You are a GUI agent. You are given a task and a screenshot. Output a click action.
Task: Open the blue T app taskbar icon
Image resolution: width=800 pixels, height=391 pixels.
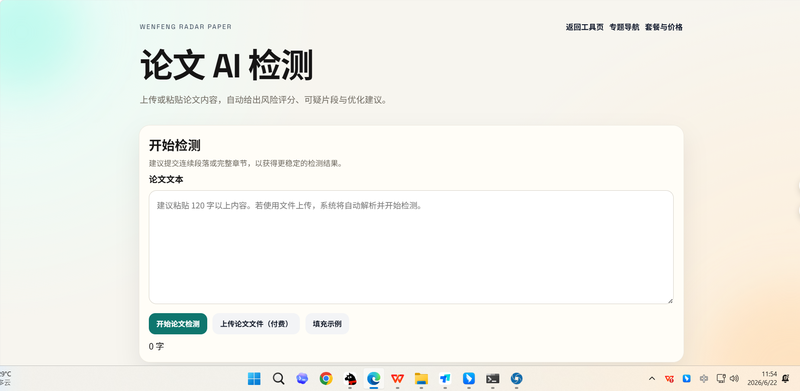445,378
